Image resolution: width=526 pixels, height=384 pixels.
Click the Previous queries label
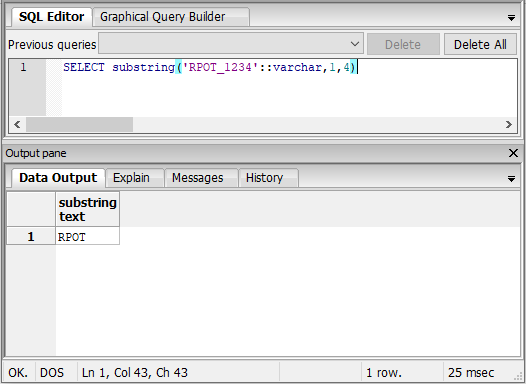[x=52, y=45]
